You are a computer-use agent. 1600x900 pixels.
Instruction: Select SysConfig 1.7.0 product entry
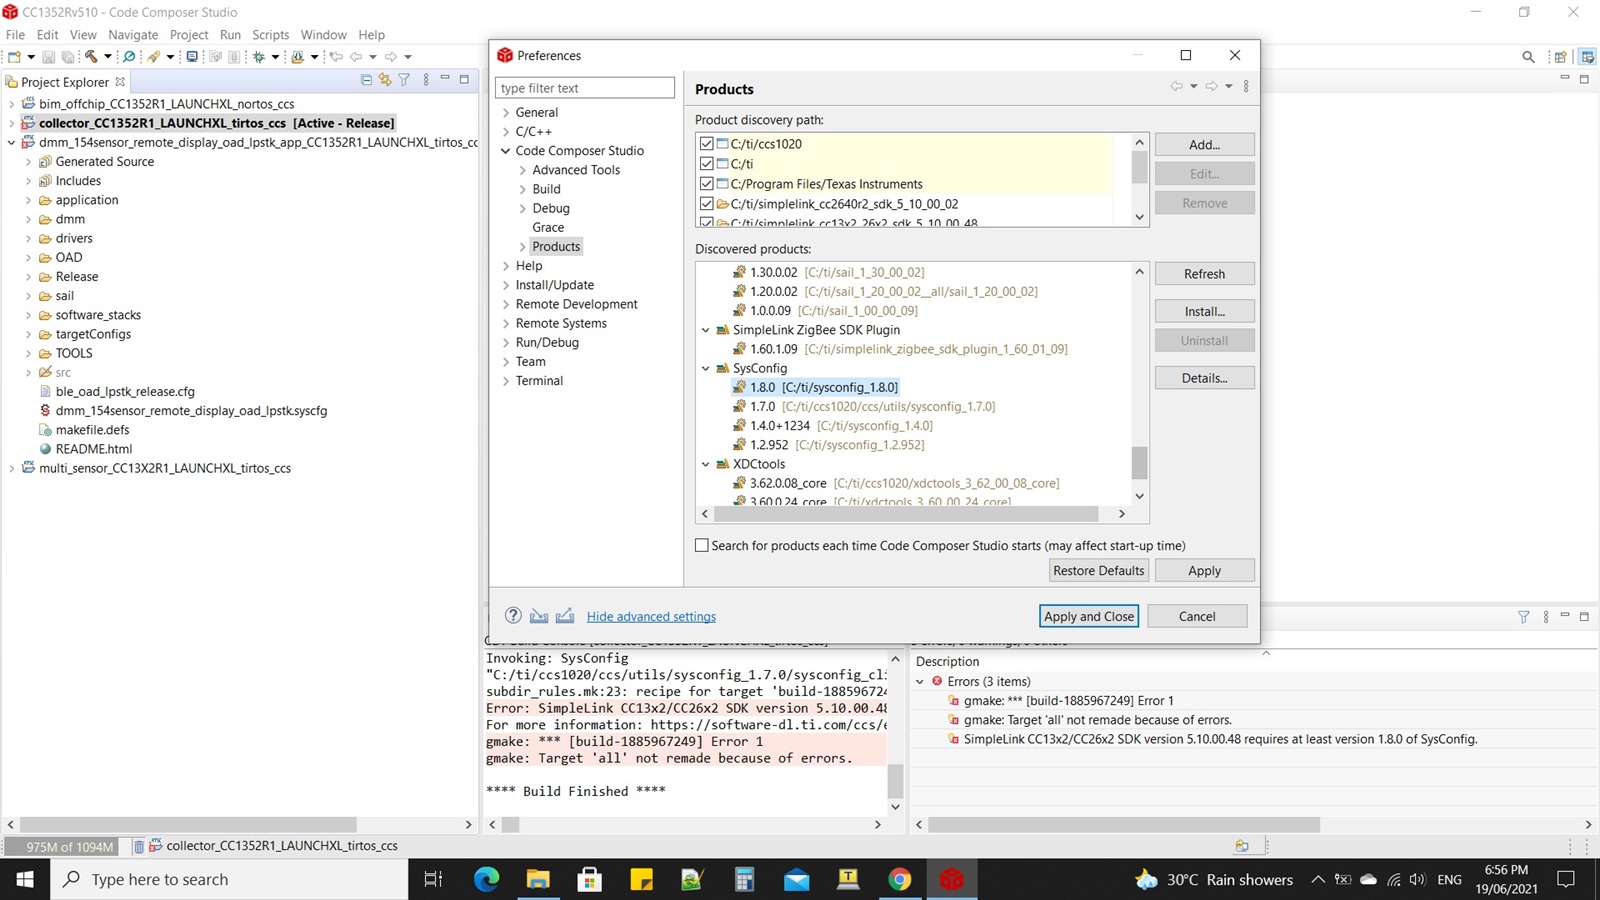coord(862,406)
